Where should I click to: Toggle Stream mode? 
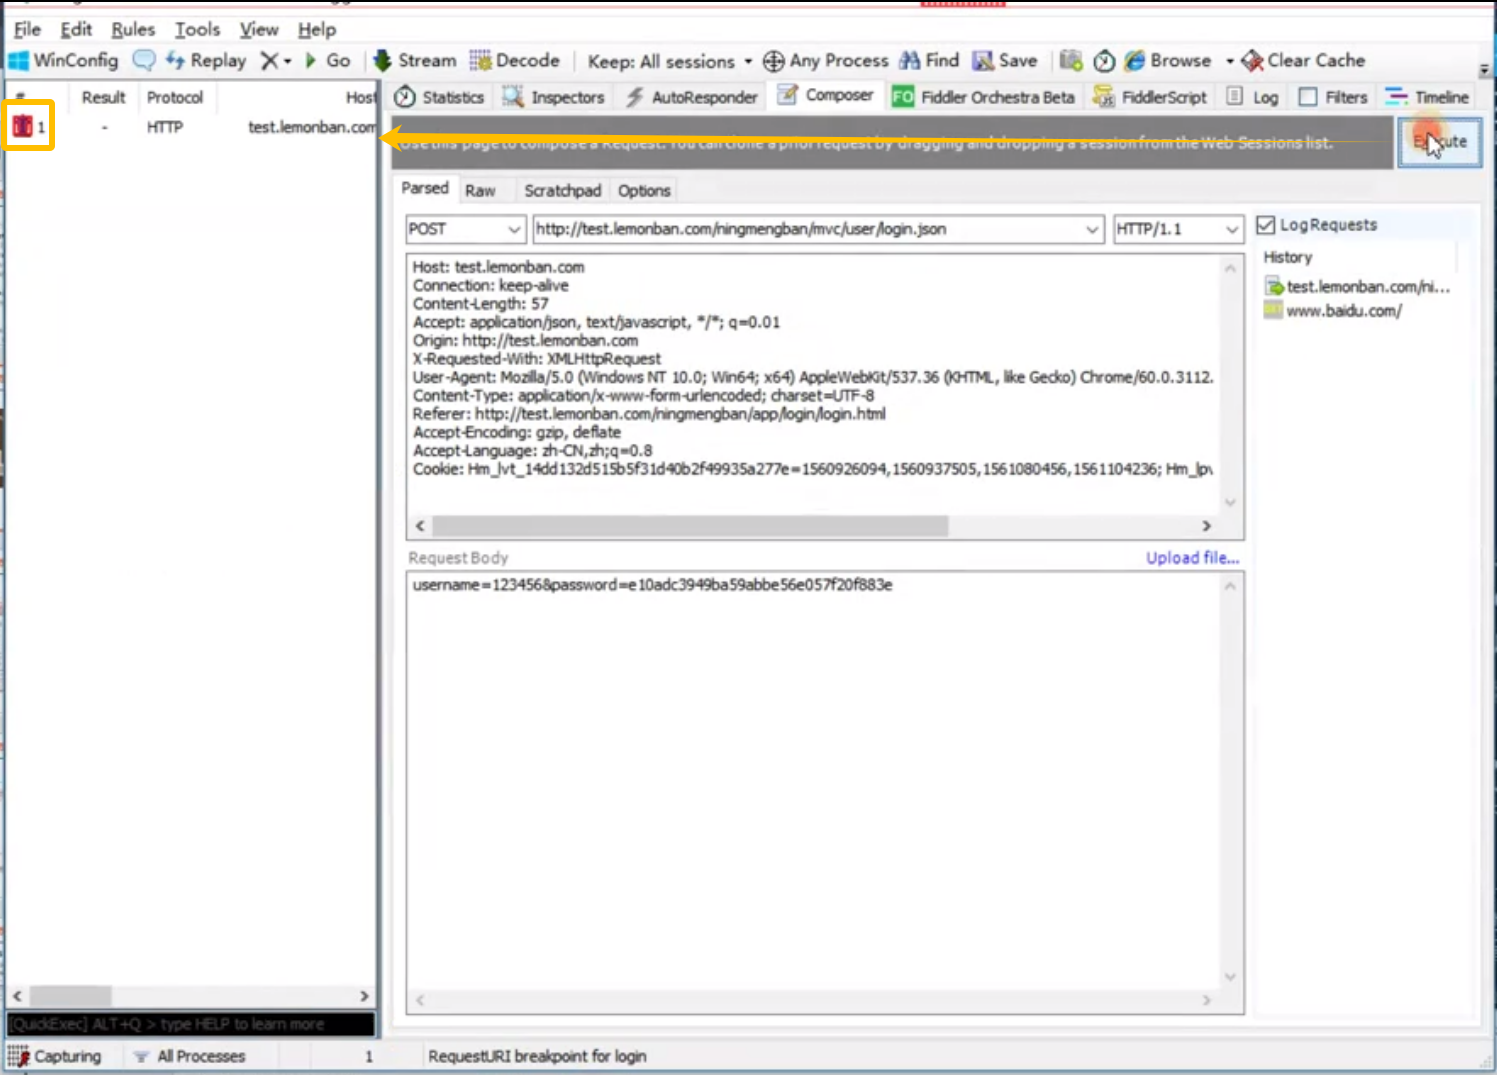tap(414, 61)
